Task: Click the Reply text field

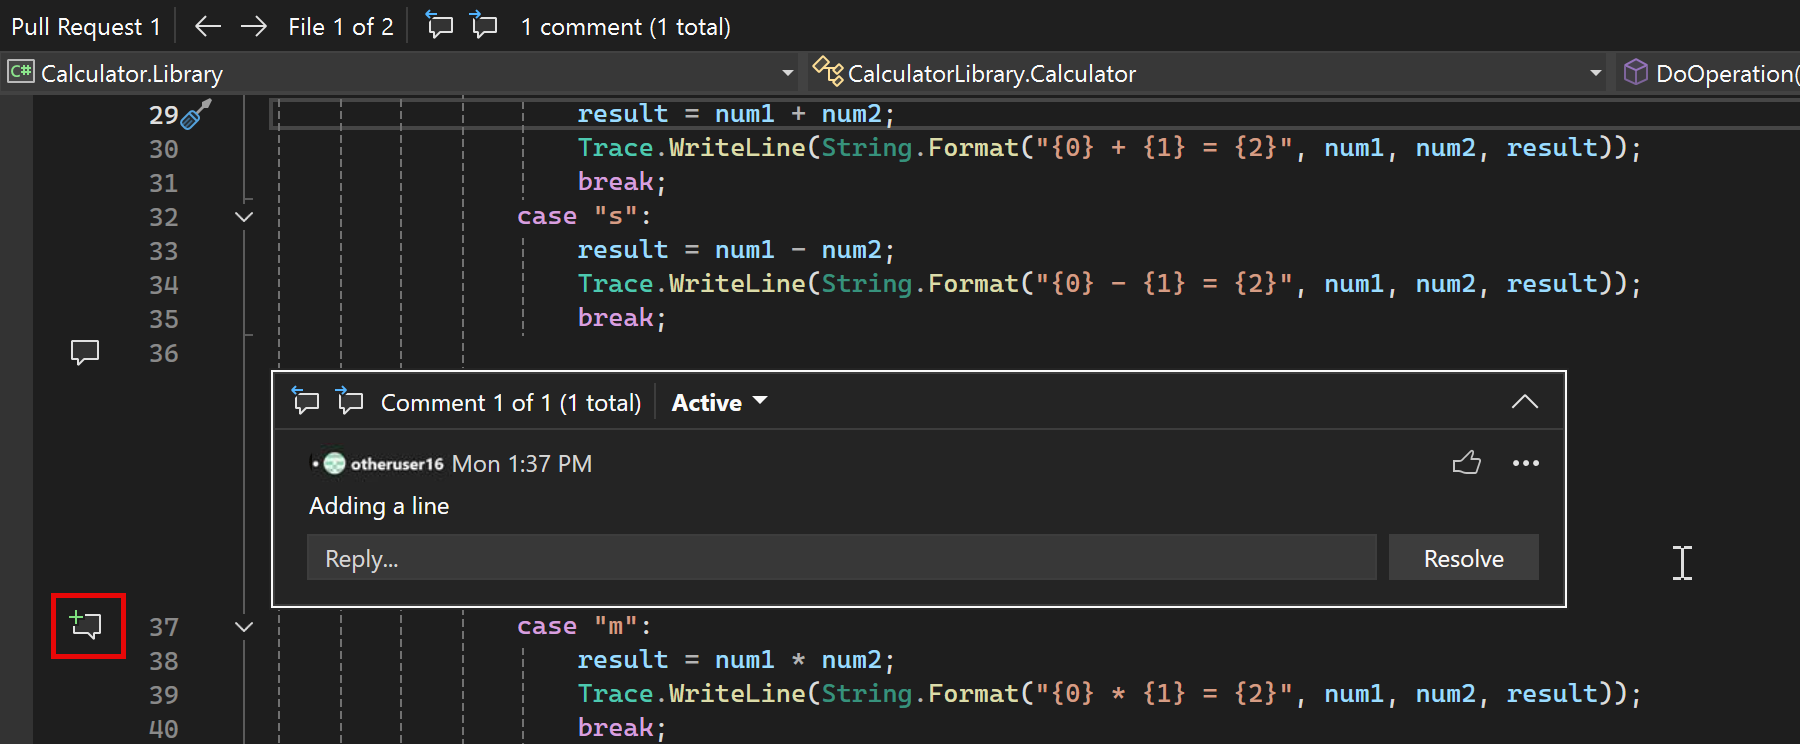Action: click(x=840, y=558)
